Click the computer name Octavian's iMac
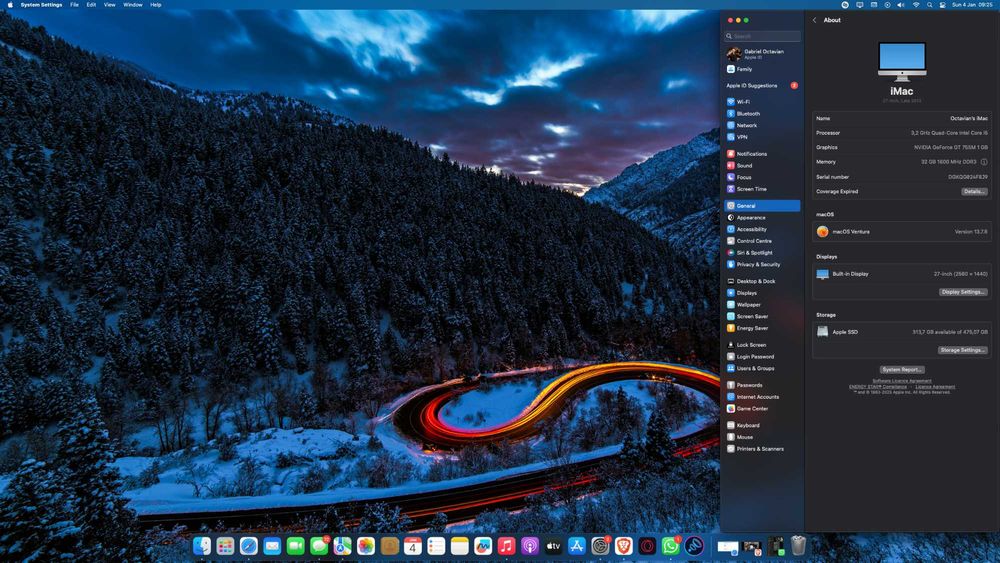Image resolution: width=1000 pixels, height=563 pixels. pos(969,119)
